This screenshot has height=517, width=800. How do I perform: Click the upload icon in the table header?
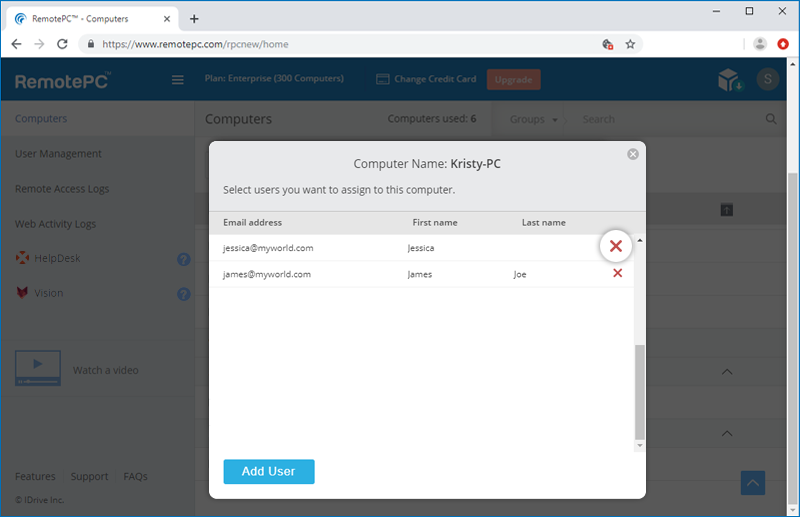click(x=727, y=209)
